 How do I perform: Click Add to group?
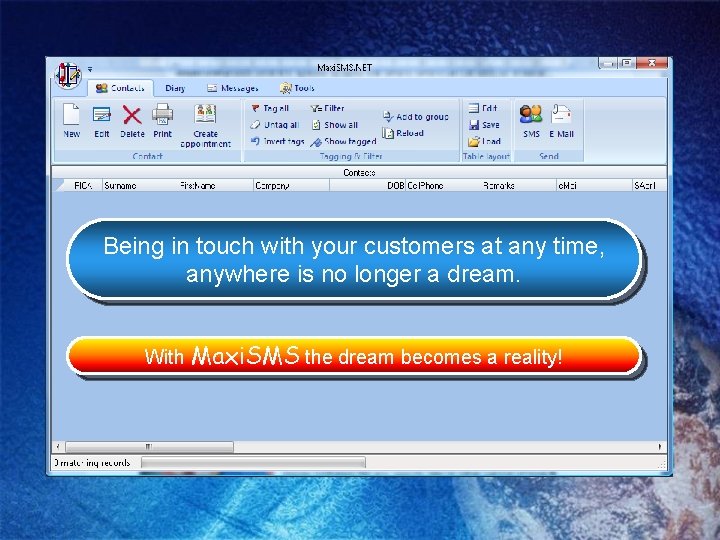(x=416, y=117)
